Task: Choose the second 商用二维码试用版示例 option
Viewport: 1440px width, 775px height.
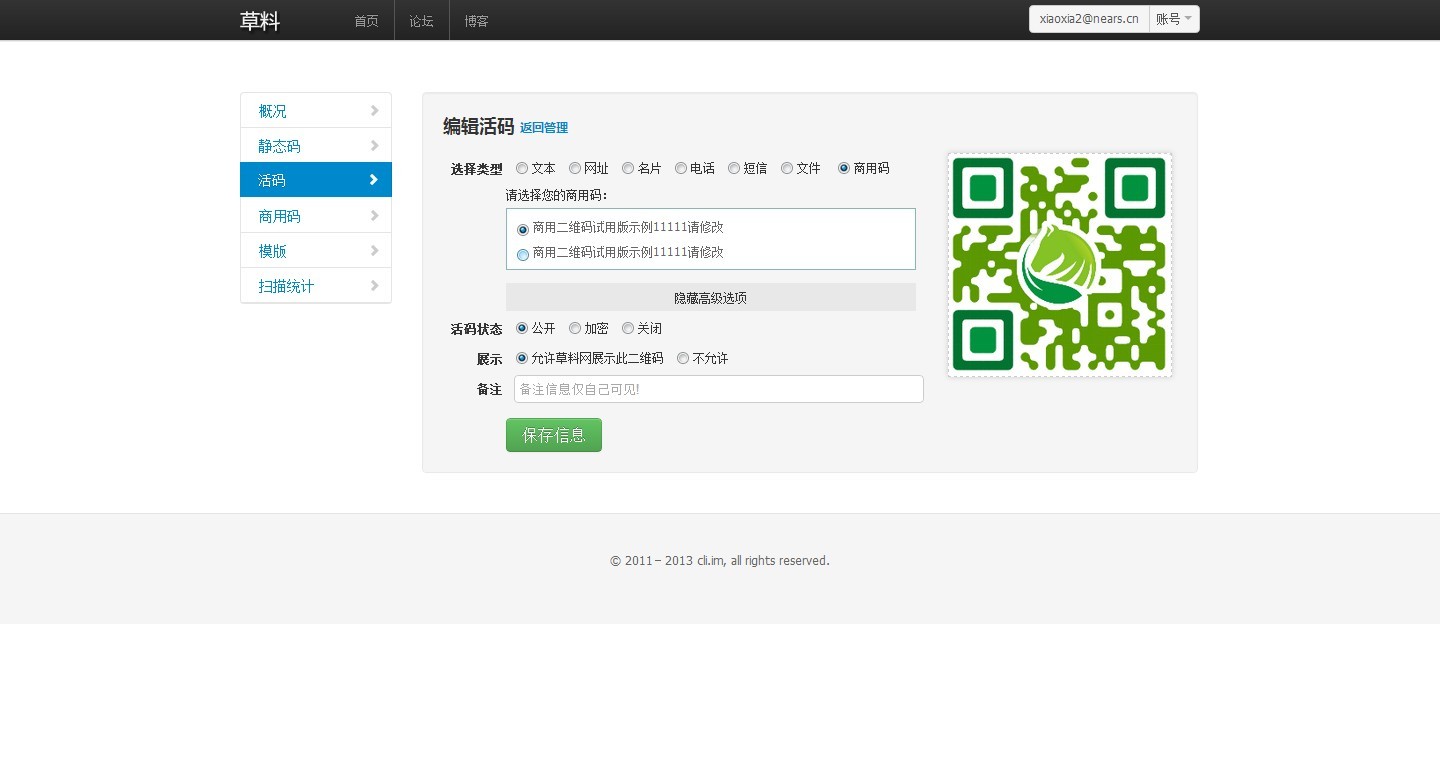Action: tap(523, 255)
